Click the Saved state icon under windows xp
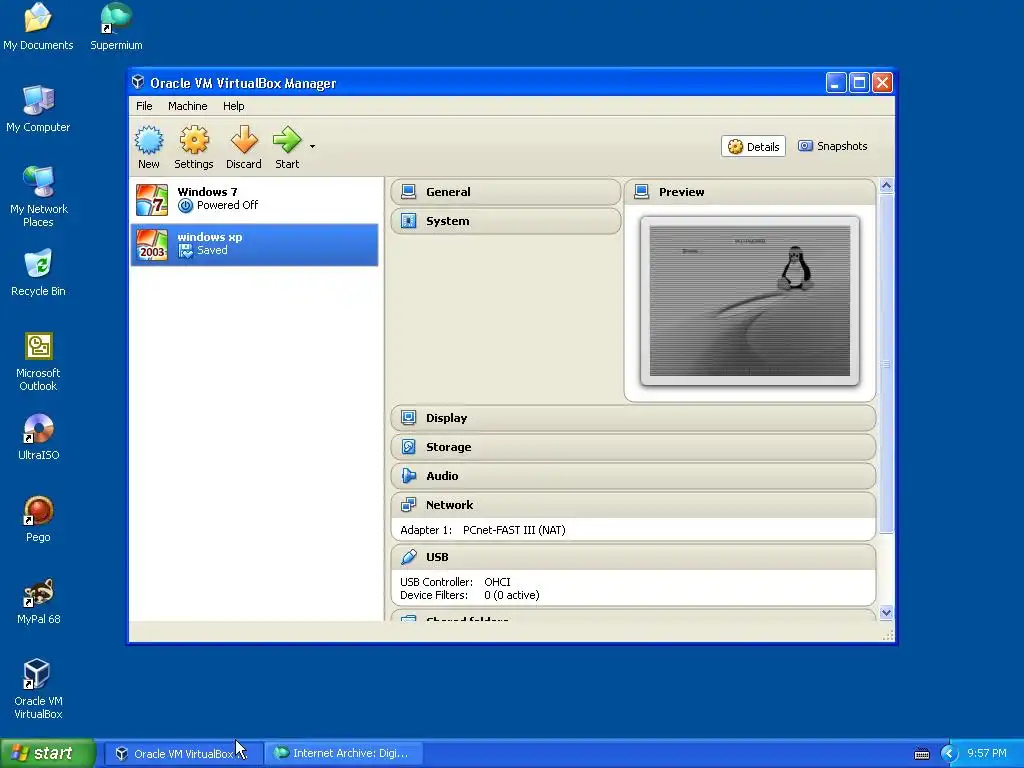Screen dimensions: 1024x768 185,251
